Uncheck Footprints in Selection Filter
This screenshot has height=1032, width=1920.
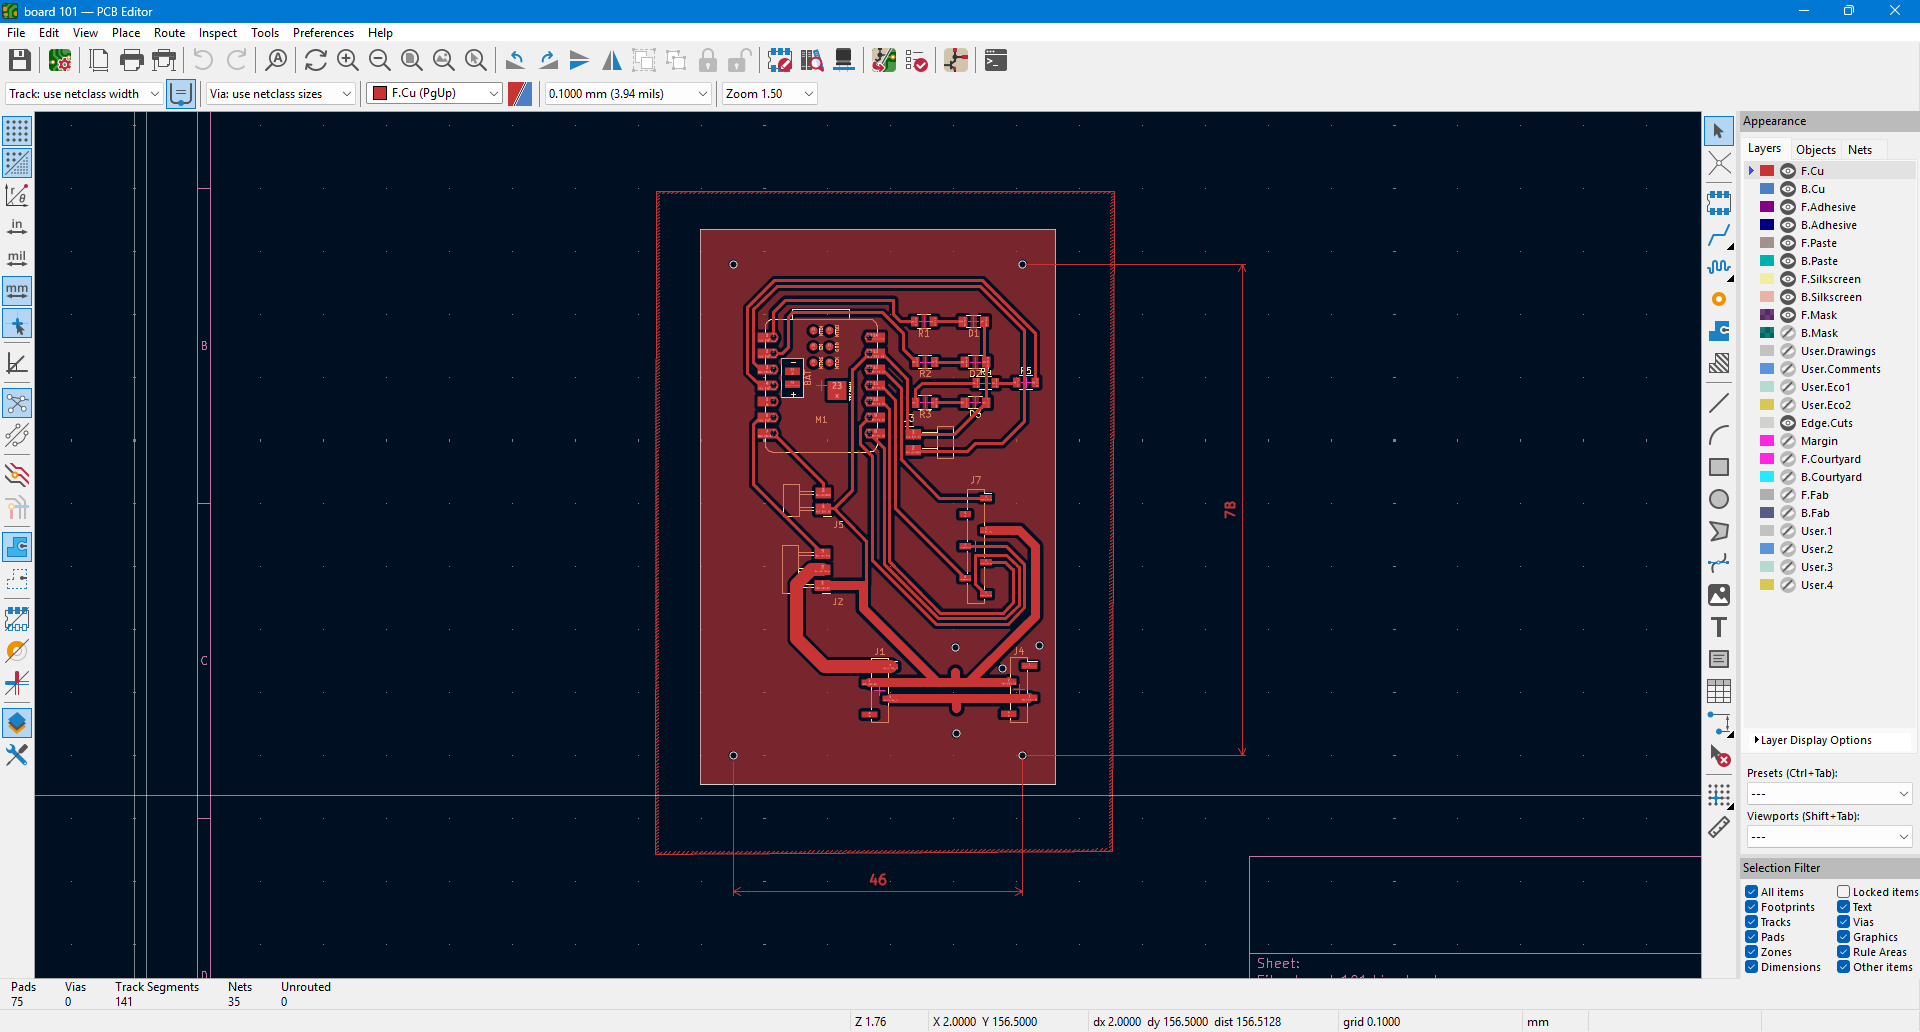point(1752,907)
